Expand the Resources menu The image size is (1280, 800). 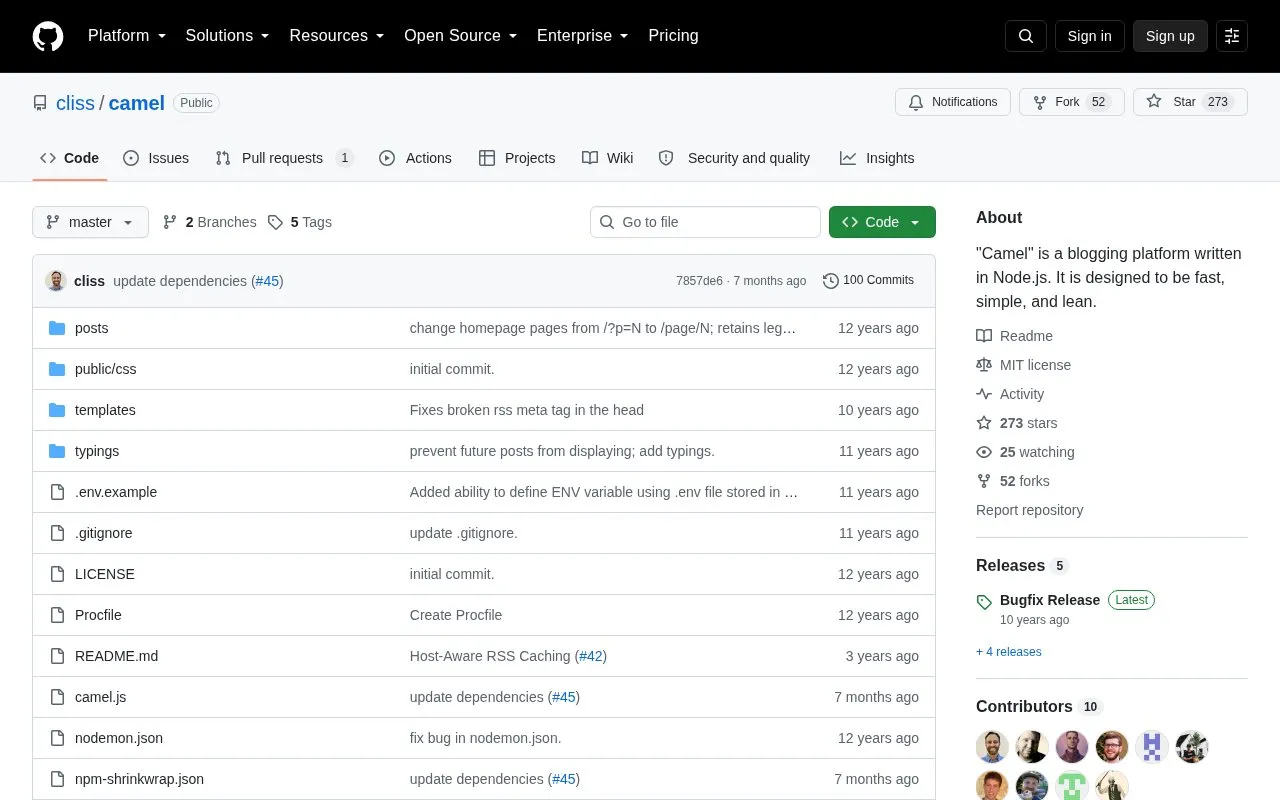(337, 36)
